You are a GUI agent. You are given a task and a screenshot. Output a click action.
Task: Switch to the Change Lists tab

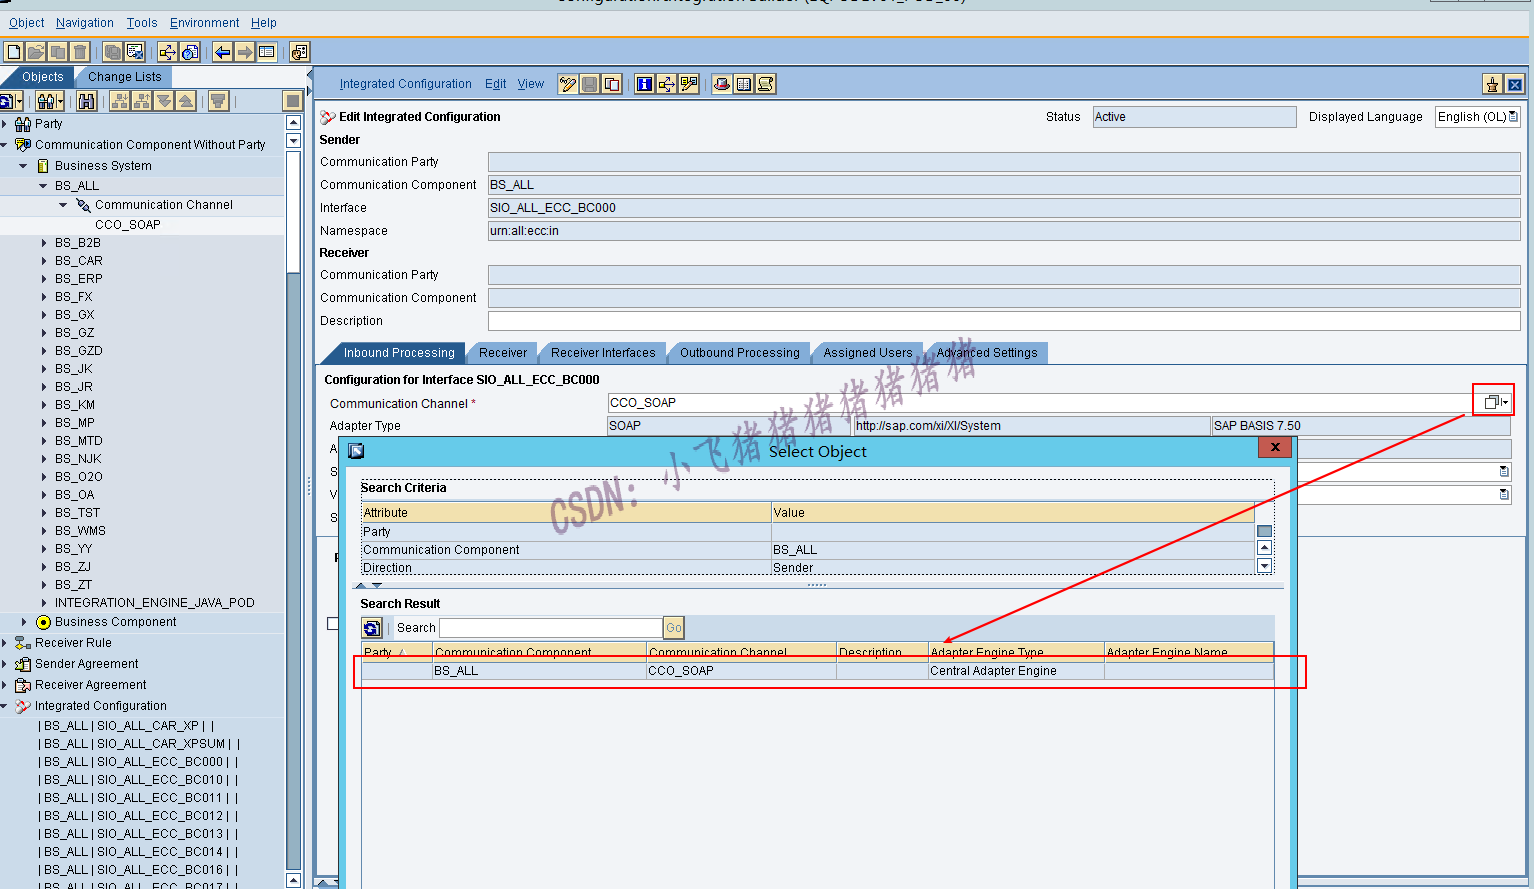(124, 76)
